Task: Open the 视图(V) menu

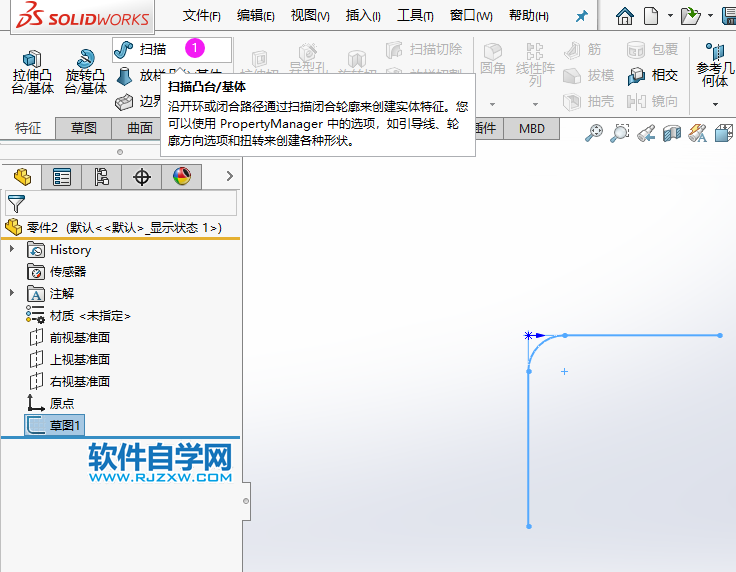Action: pos(310,16)
